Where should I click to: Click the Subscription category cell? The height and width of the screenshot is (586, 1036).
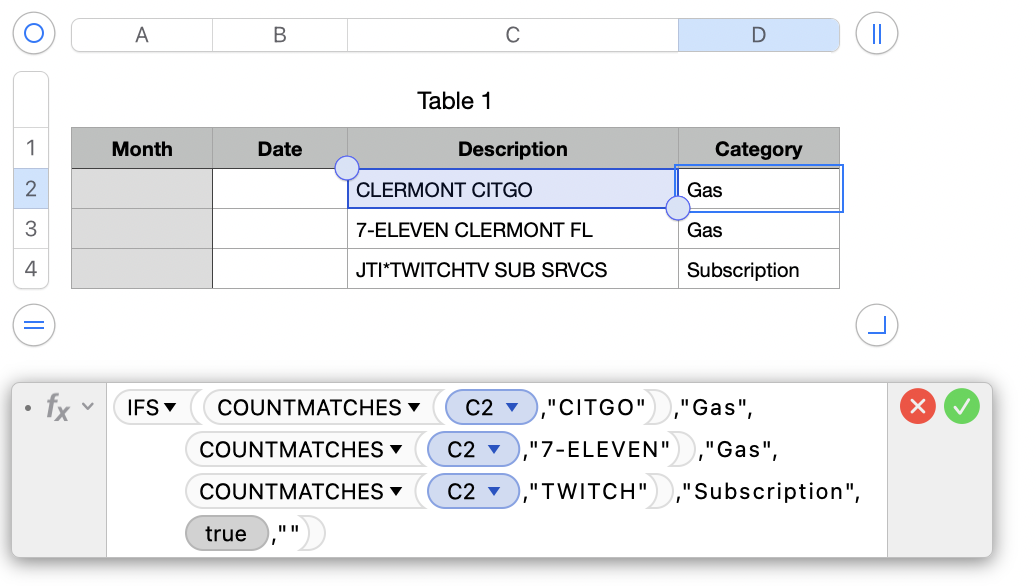pyautogui.click(x=758, y=270)
